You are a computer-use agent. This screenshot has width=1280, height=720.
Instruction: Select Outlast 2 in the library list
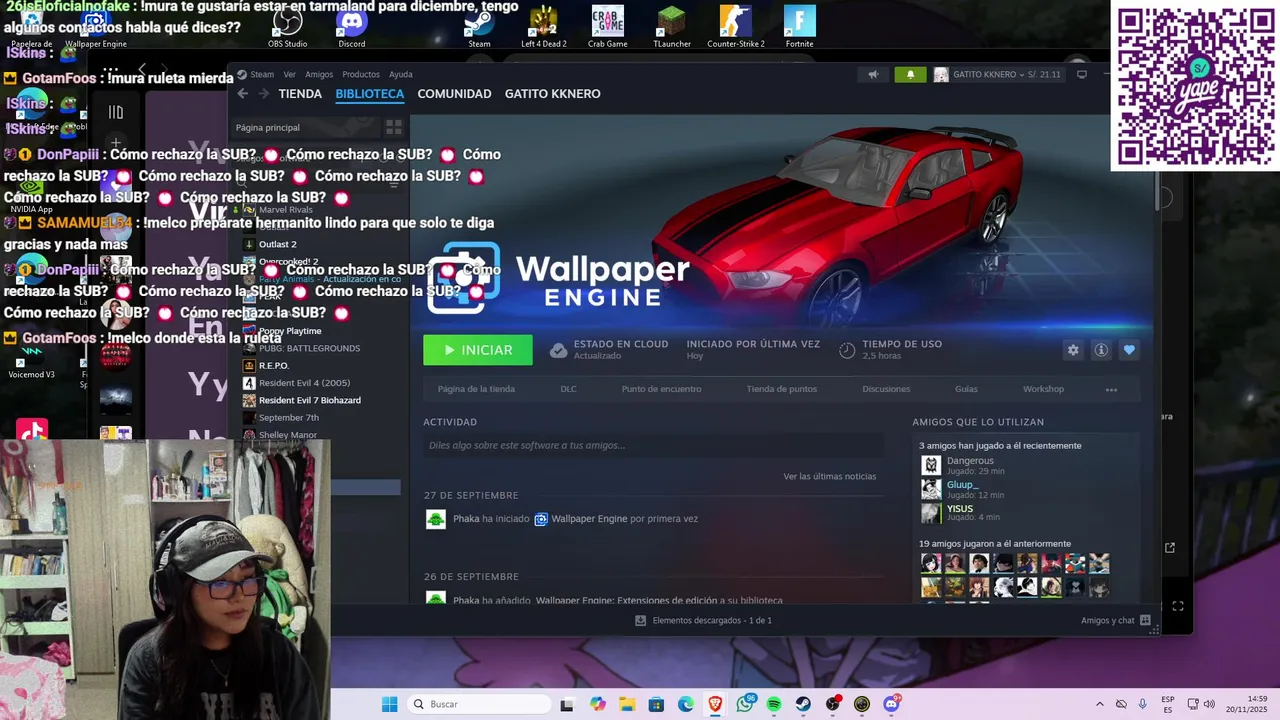(277, 244)
